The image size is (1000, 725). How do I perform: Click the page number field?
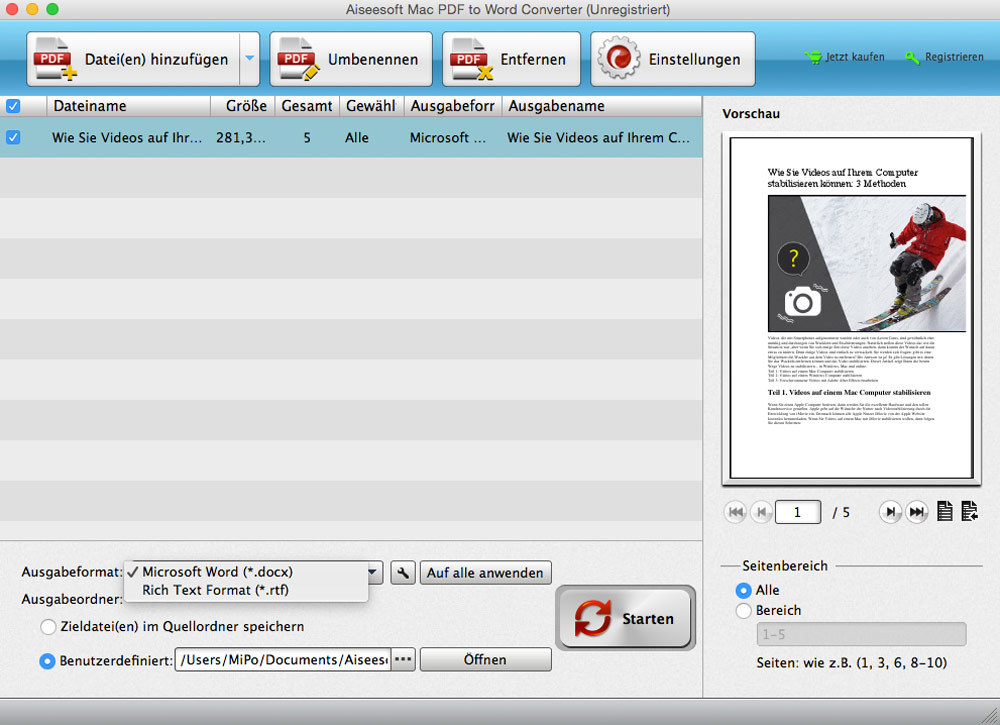pyautogui.click(x=798, y=512)
